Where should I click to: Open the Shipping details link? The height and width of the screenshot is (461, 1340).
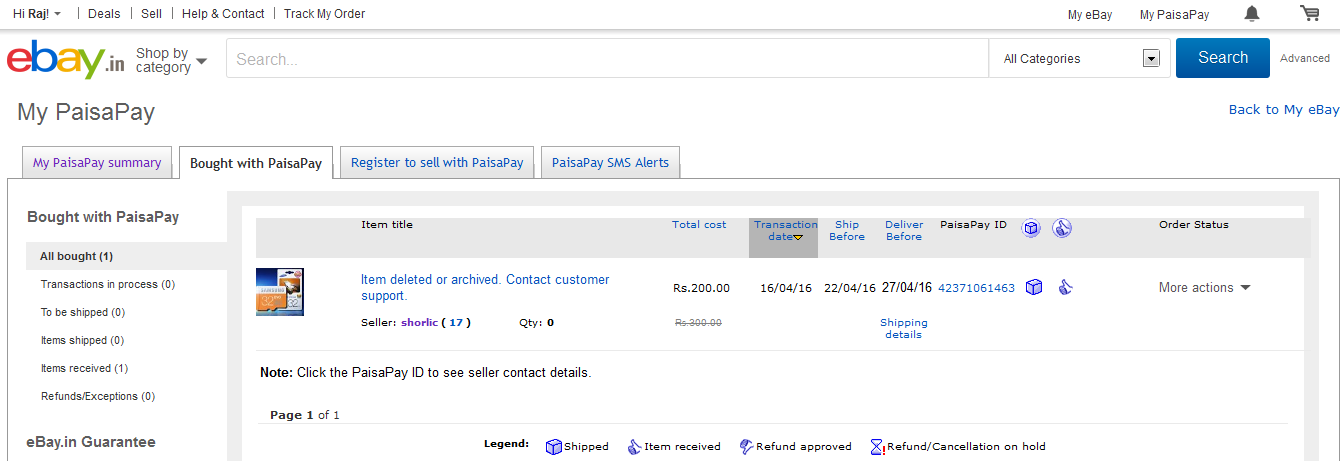coord(904,329)
